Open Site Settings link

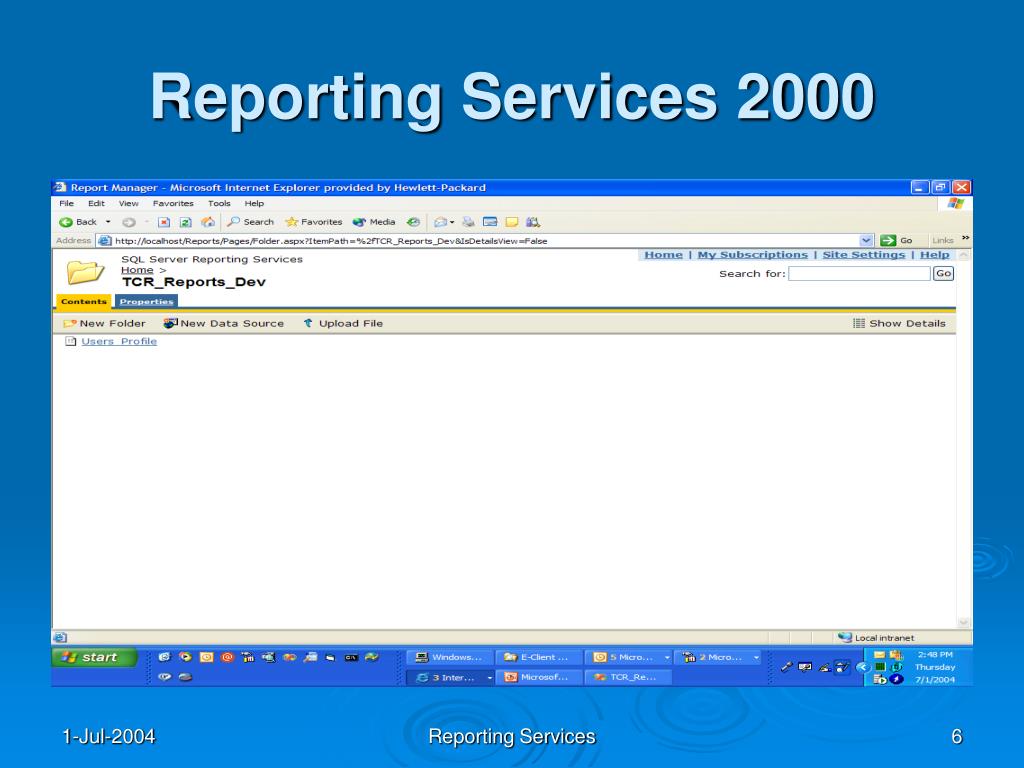click(863, 255)
